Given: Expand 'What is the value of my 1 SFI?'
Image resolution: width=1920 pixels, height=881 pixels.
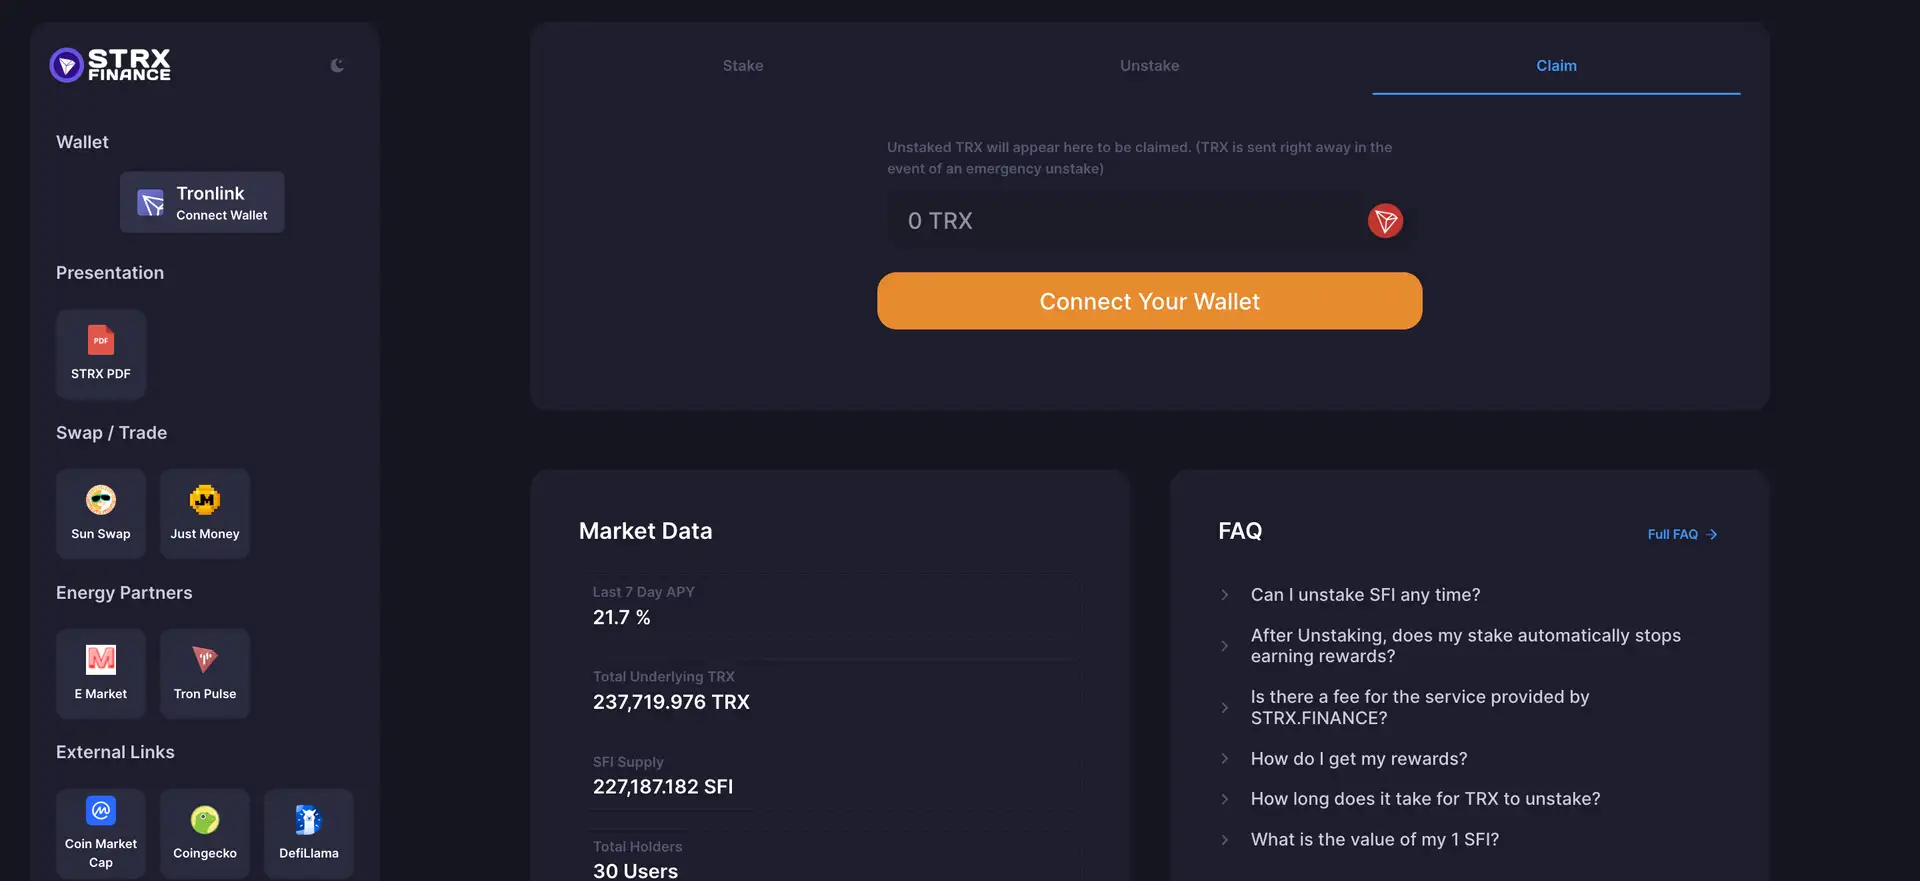Looking at the screenshot, I should tap(1374, 840).
